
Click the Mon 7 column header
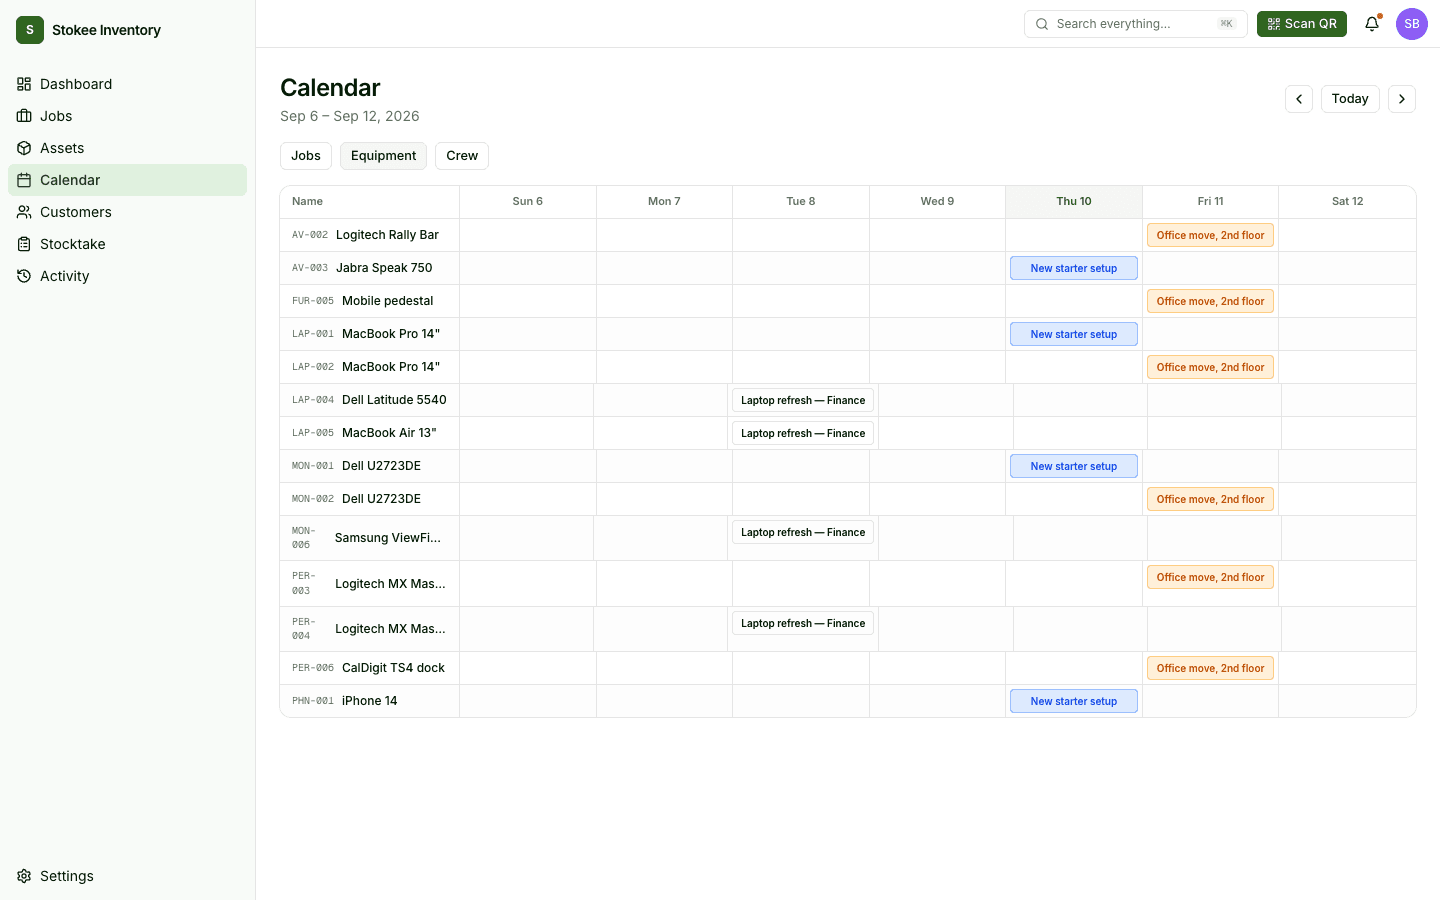pyautogui.click(x=664, y=202)
